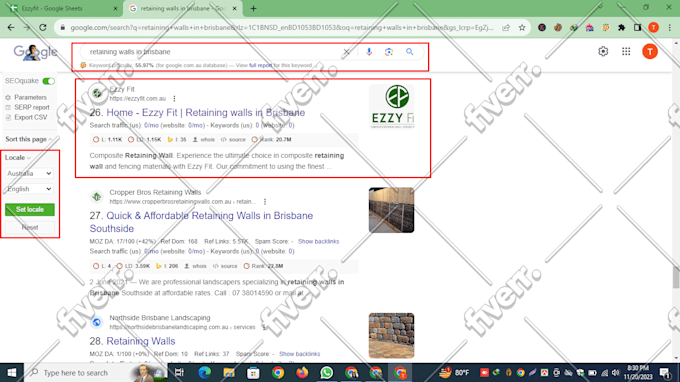Image resolution: width=680 pixels, height=382 pixels.
Task: Show backlinks for Cropper Bros result
Action: (318, 241)
